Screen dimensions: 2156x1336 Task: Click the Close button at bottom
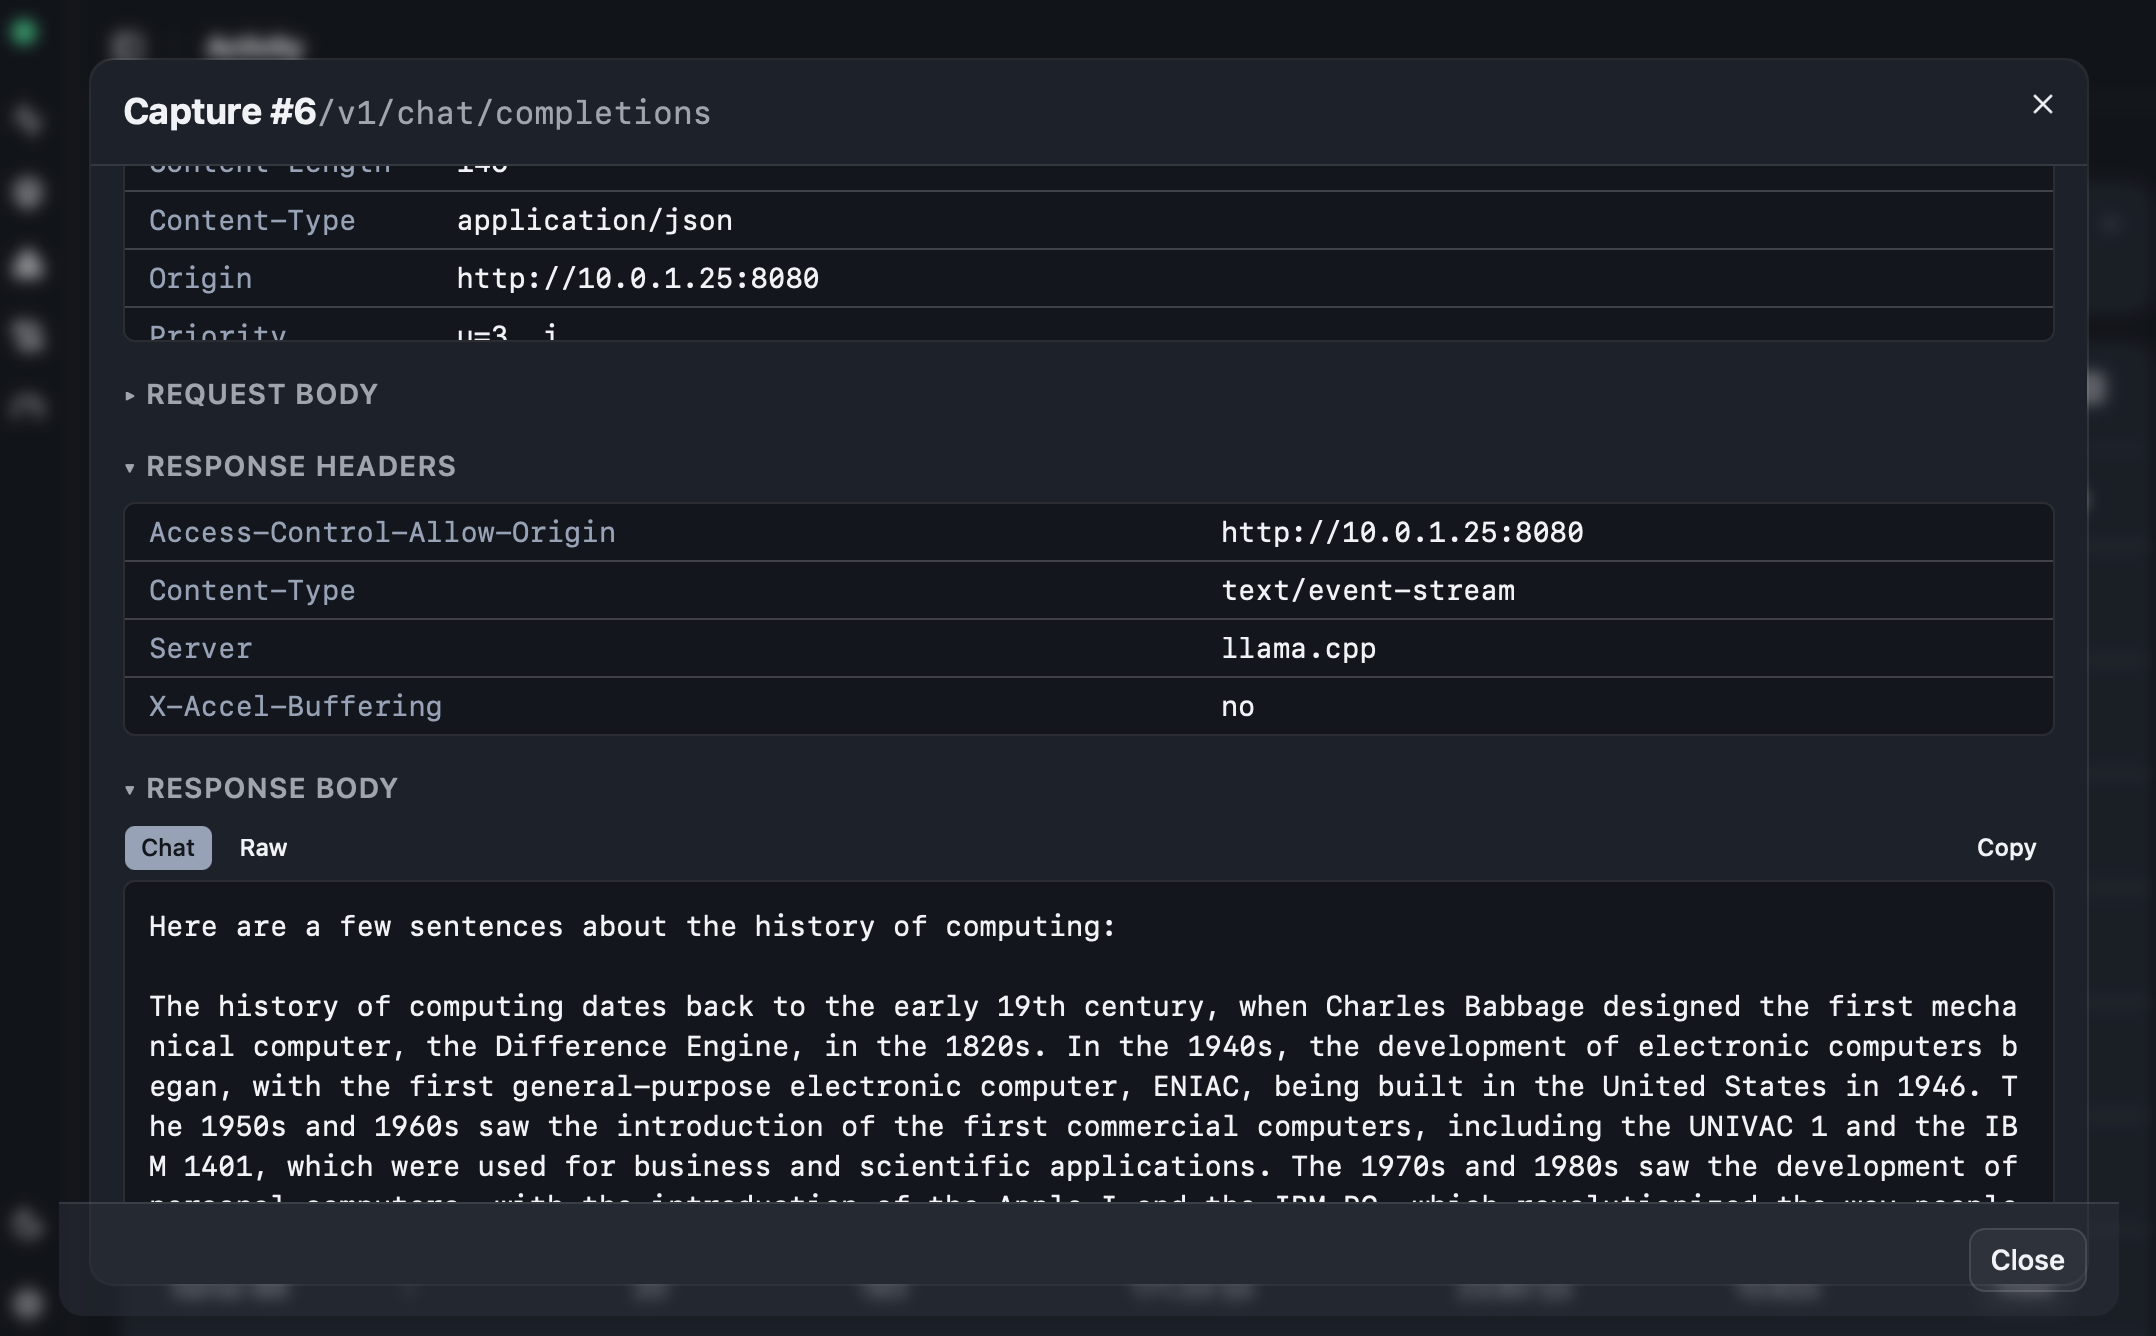[2027, 1260]
